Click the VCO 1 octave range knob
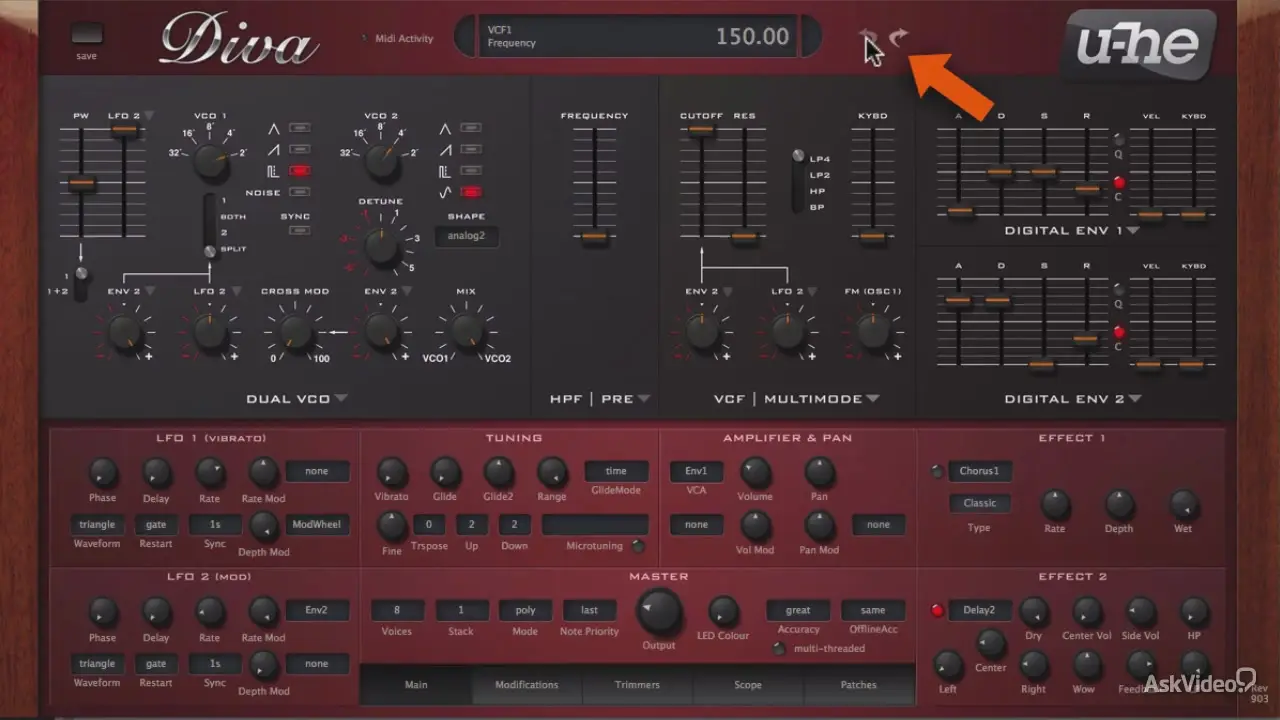 (x=210, y=160)
